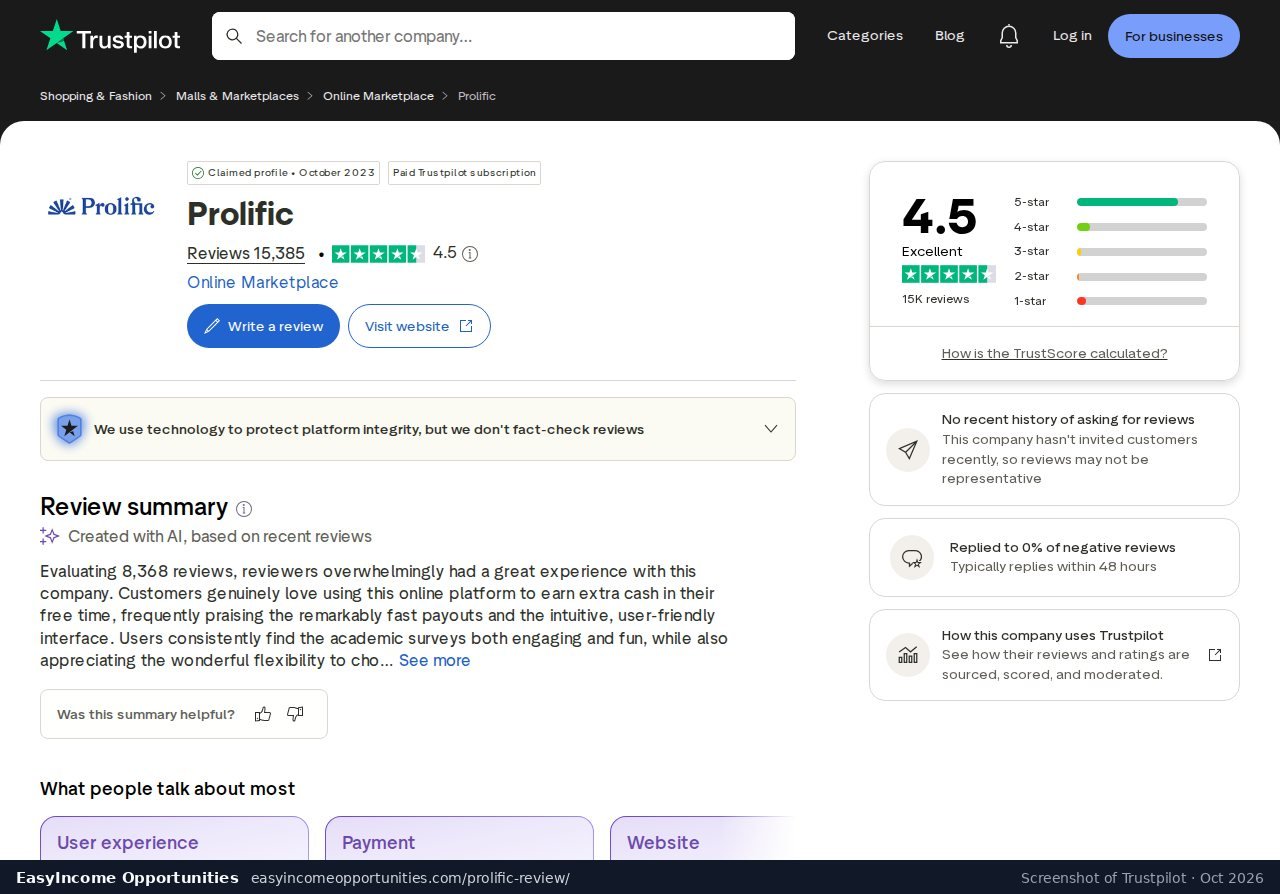
Task: Click the AI sparkle icon
Action: click(50, 536)
